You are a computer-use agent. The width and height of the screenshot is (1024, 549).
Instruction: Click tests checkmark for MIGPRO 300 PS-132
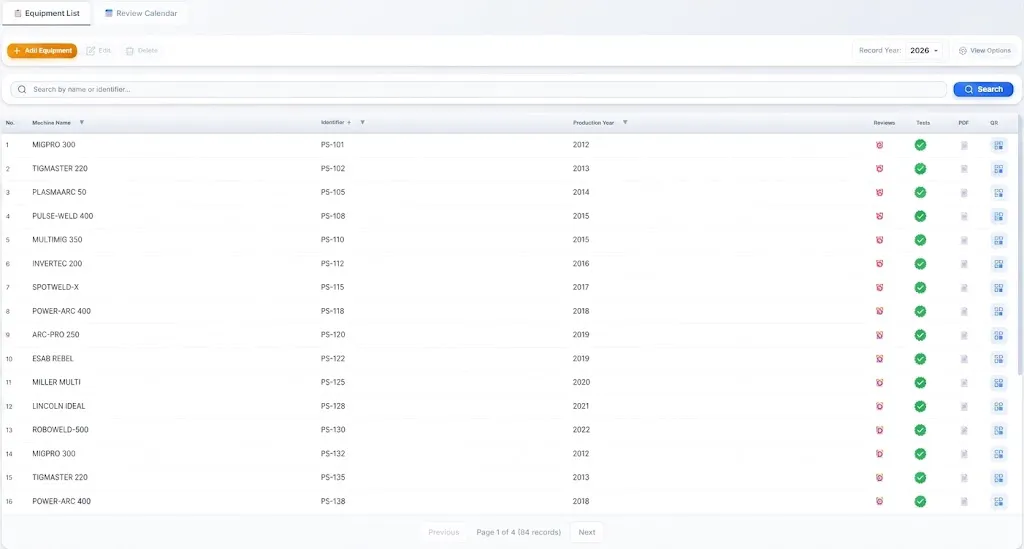[x=920, y=454]
